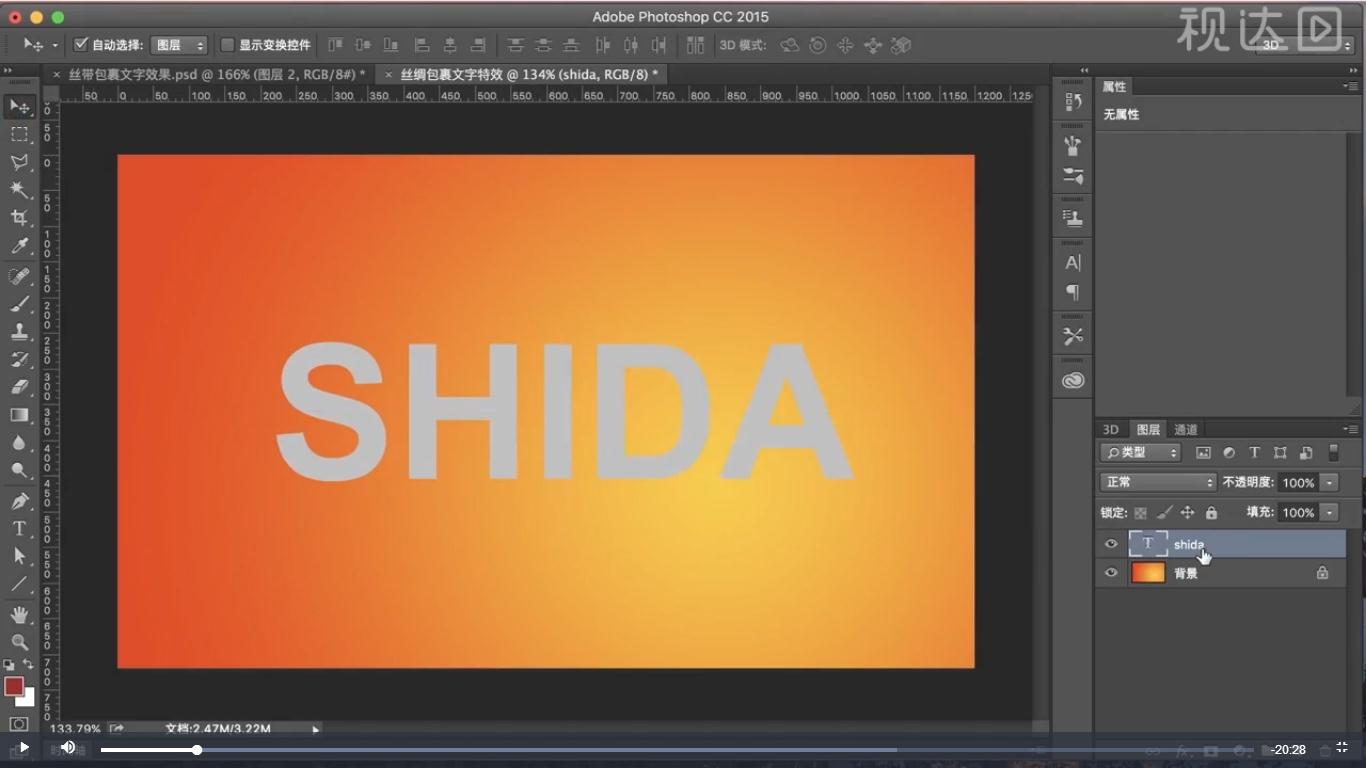This screenshot has width=1366, height=768.
Task: Open the 正常 blend mode dropdown
Action: tap(1158, 482)
